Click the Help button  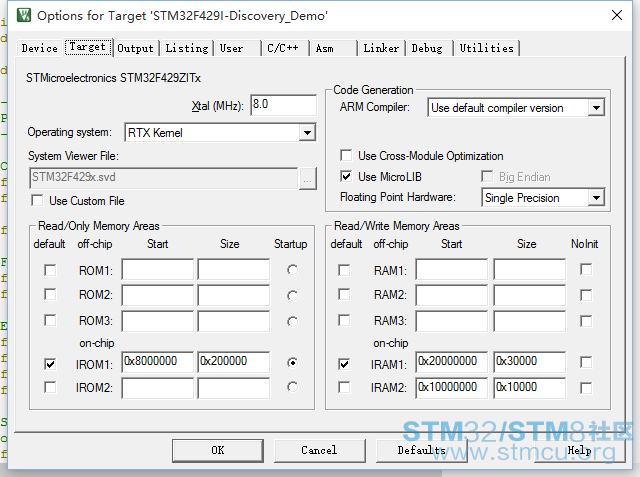579,450
